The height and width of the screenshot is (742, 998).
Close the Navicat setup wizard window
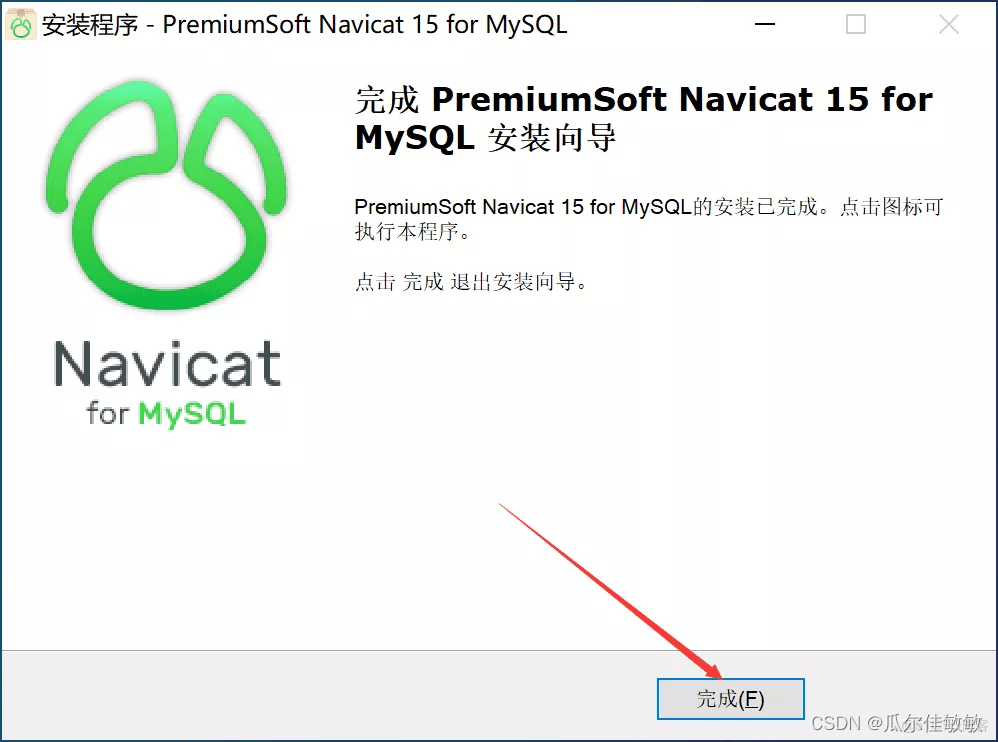(x=948, y=24)
